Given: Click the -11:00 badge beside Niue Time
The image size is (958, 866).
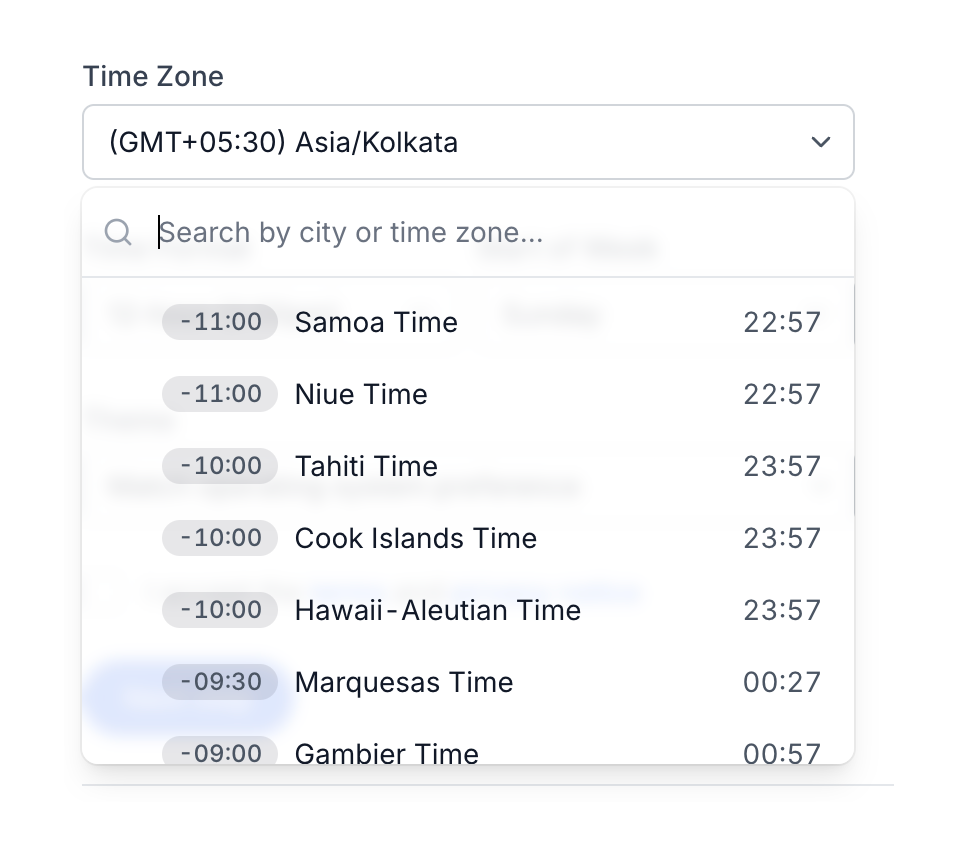Looking at the screenshot, I should (220, 394).
